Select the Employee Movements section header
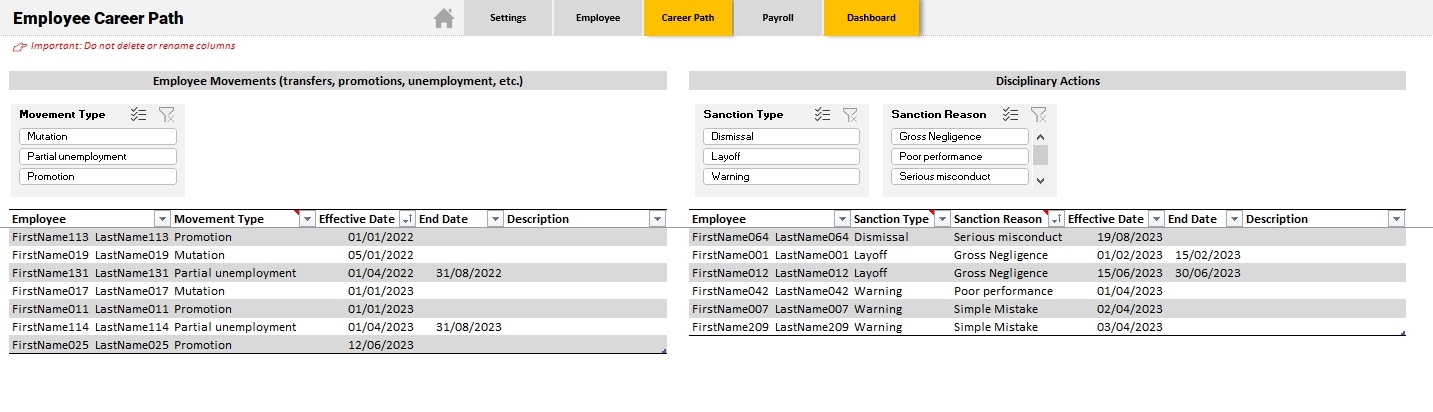 [x=338, y=81]
